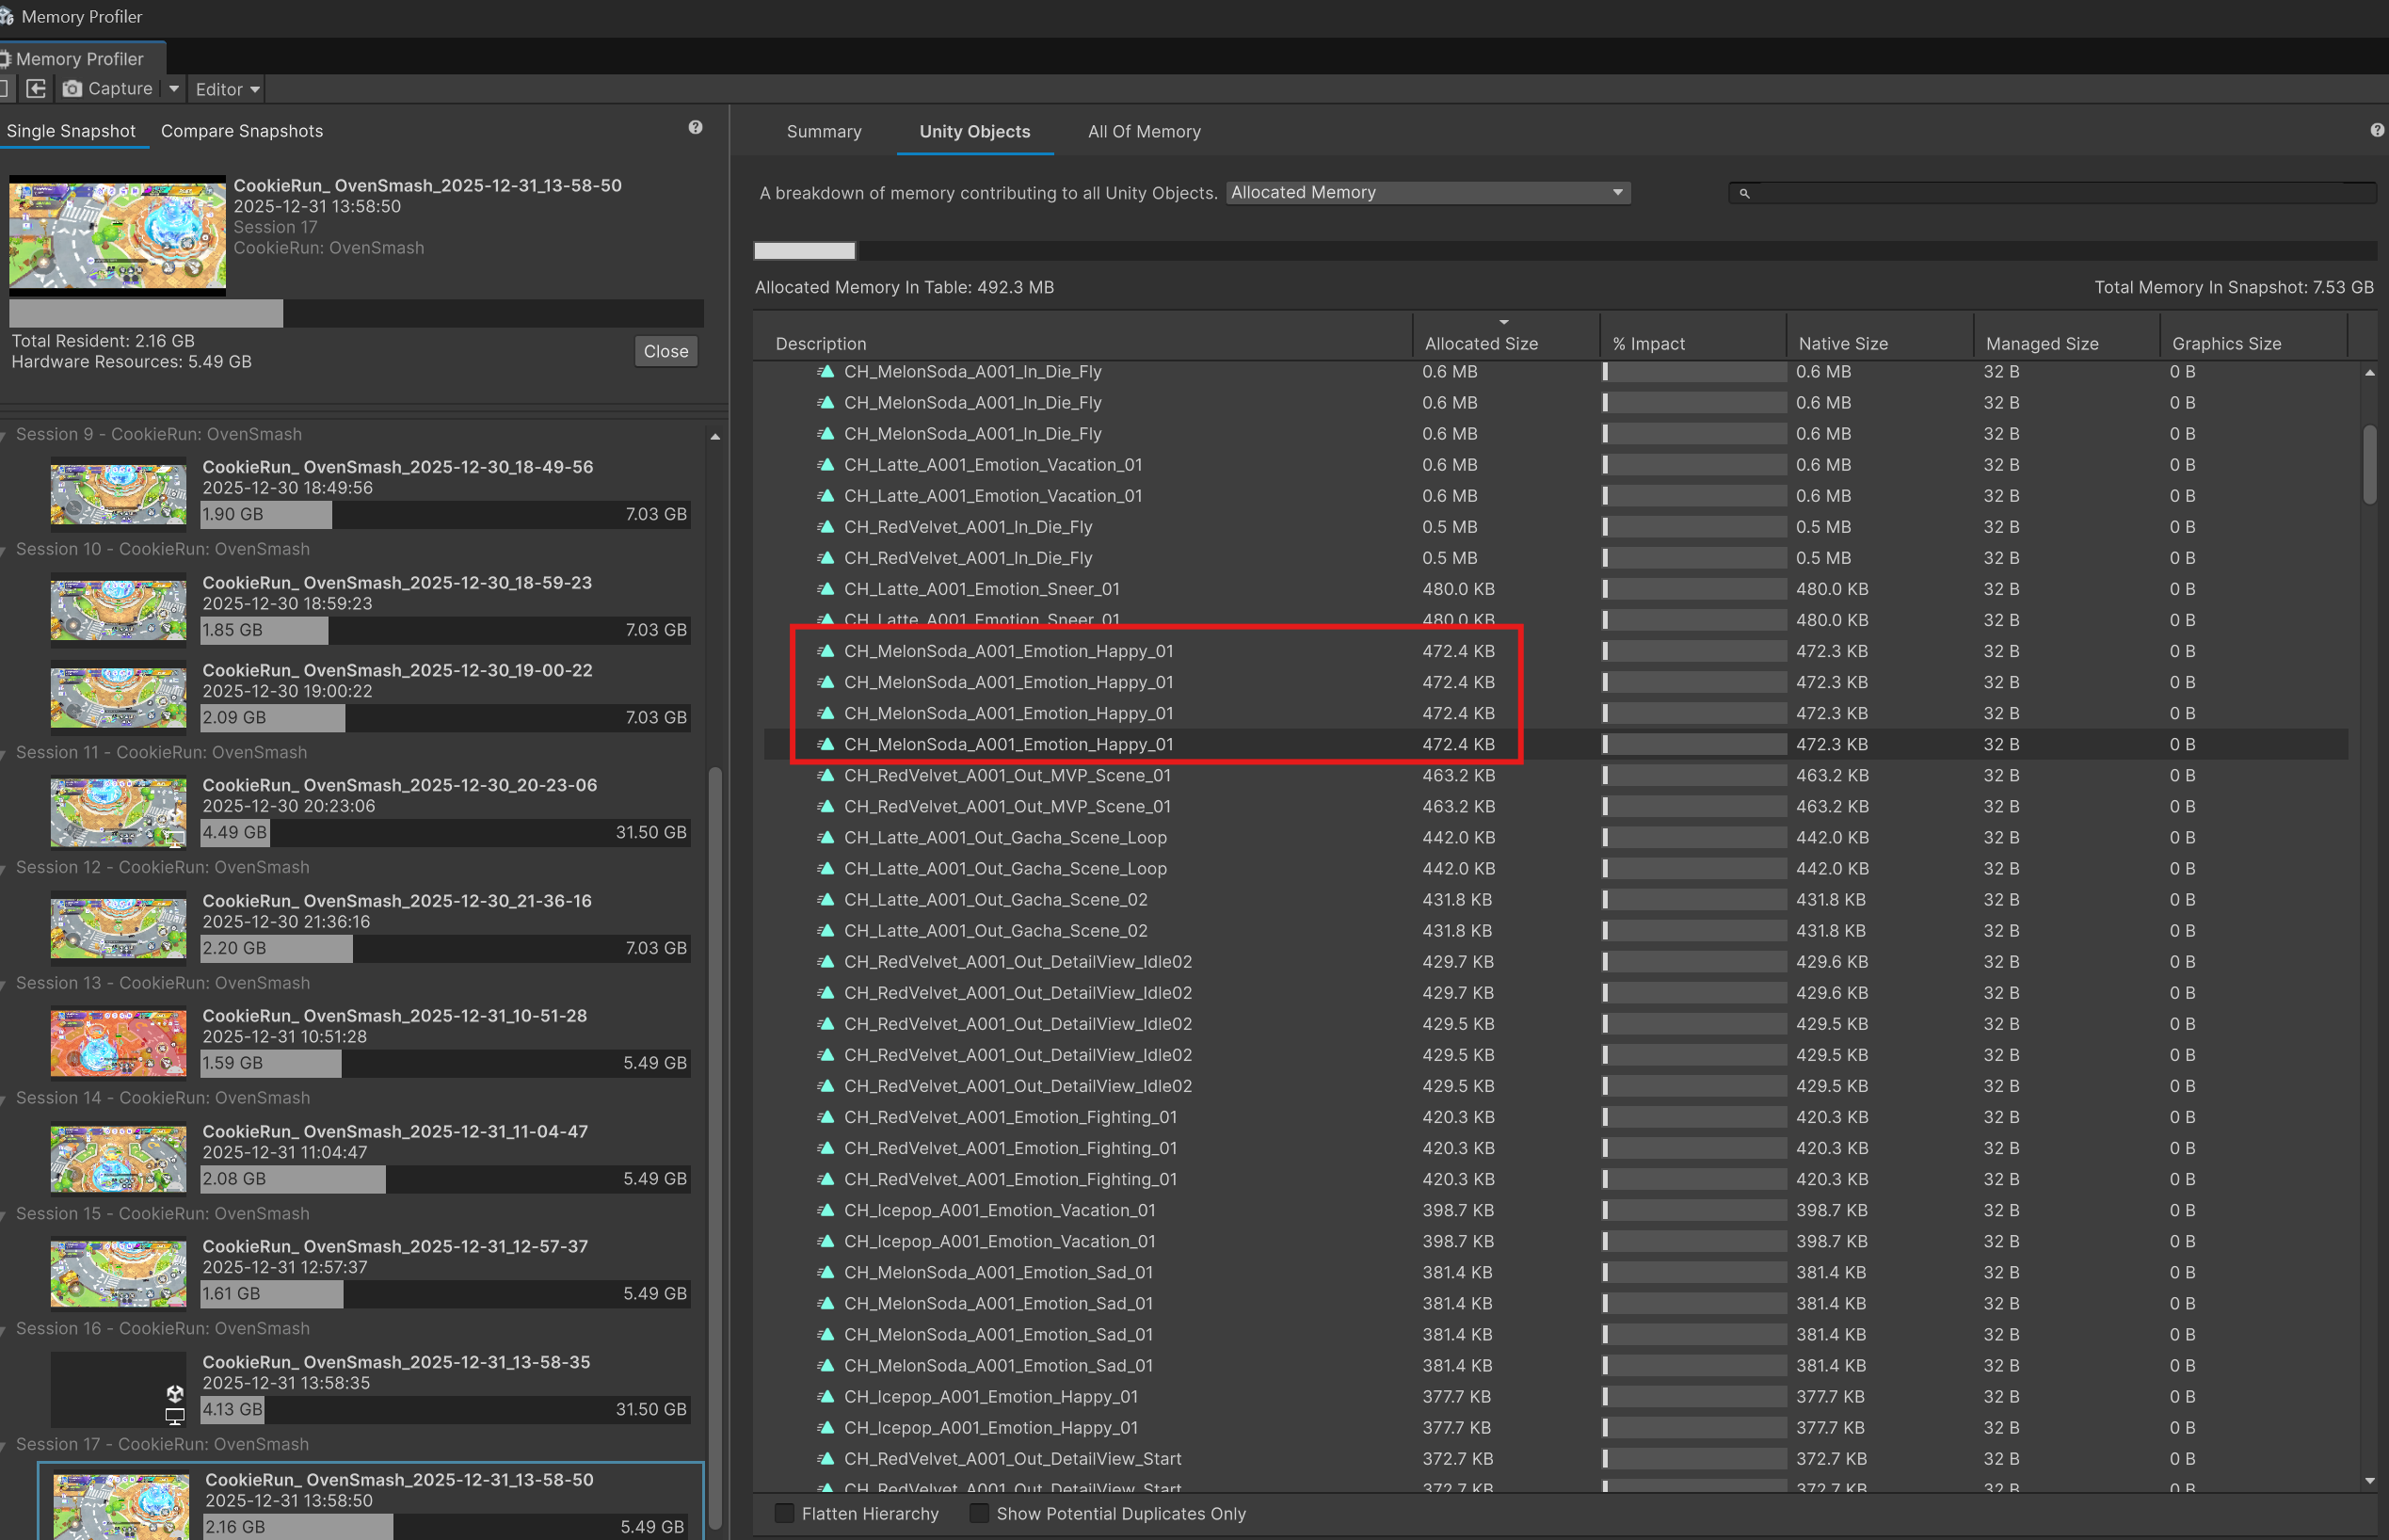The height and width of the screenshot is (1540, 2389).
Task: Click the table scroll up arrow
Action: (2369, 373)
